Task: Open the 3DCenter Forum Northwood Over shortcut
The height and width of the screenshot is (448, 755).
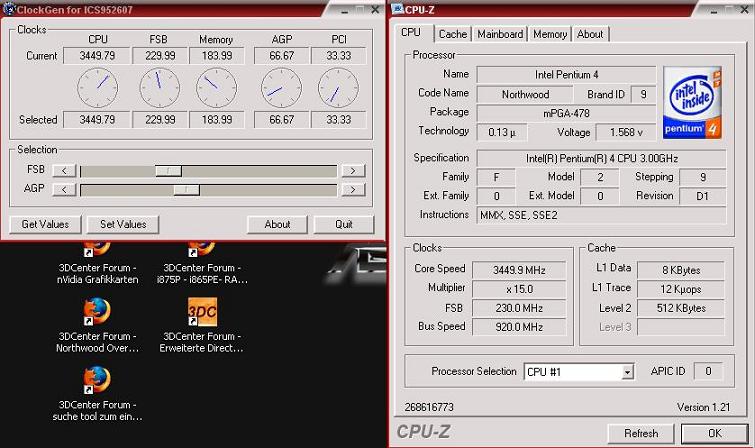Action: coord(97,326)
